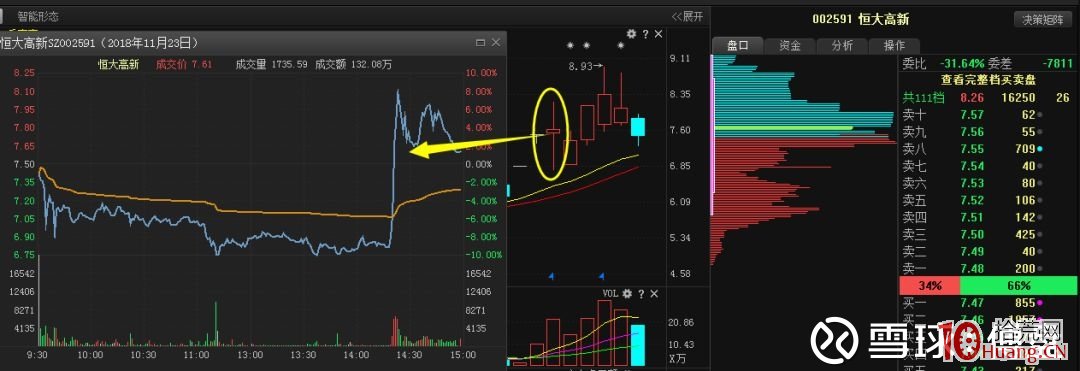Click the first star marker above candles
This screenshot has height=371, width=1080.
[570, 45]
